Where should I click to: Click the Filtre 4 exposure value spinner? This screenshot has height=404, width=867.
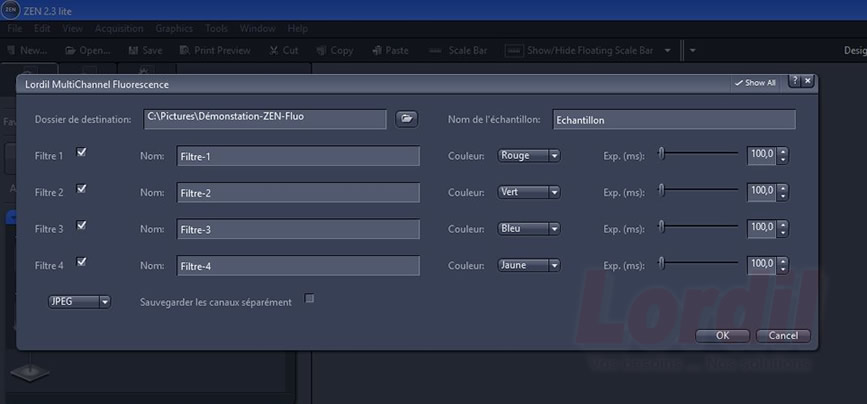pyautogui.click(x=768, y=265)
